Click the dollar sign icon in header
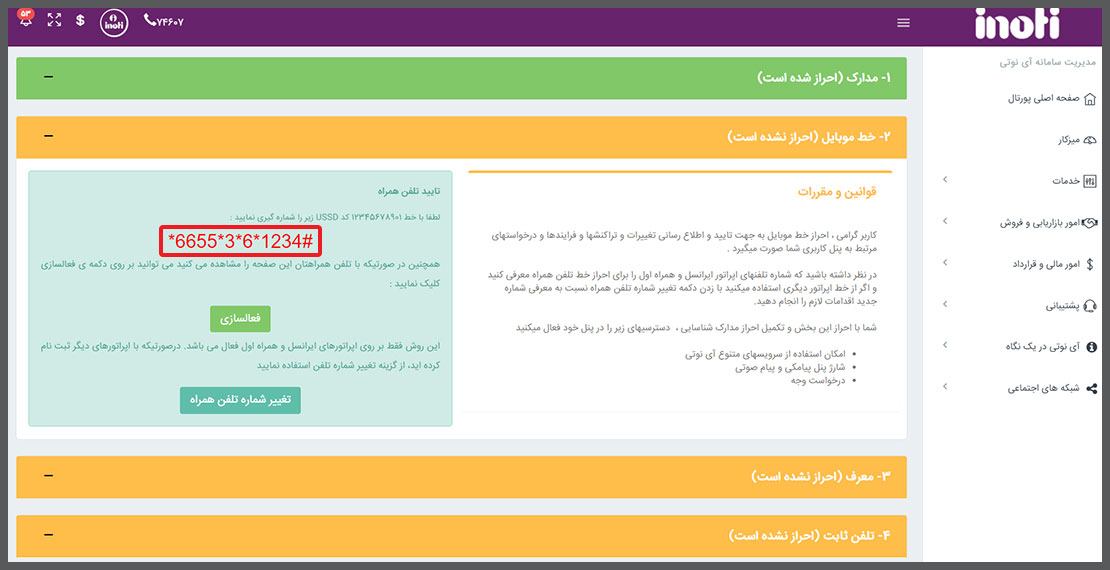 (80, 20)
